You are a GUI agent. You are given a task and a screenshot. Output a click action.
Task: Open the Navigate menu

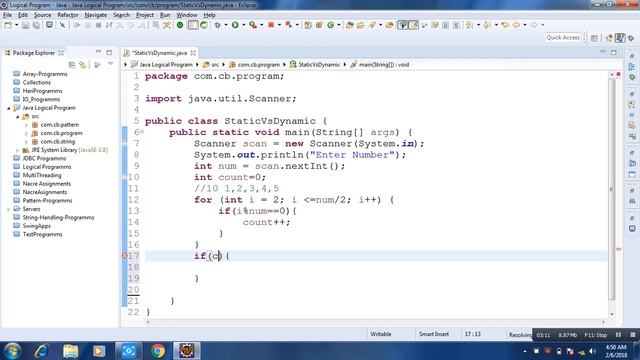click(x=96, y=15)
